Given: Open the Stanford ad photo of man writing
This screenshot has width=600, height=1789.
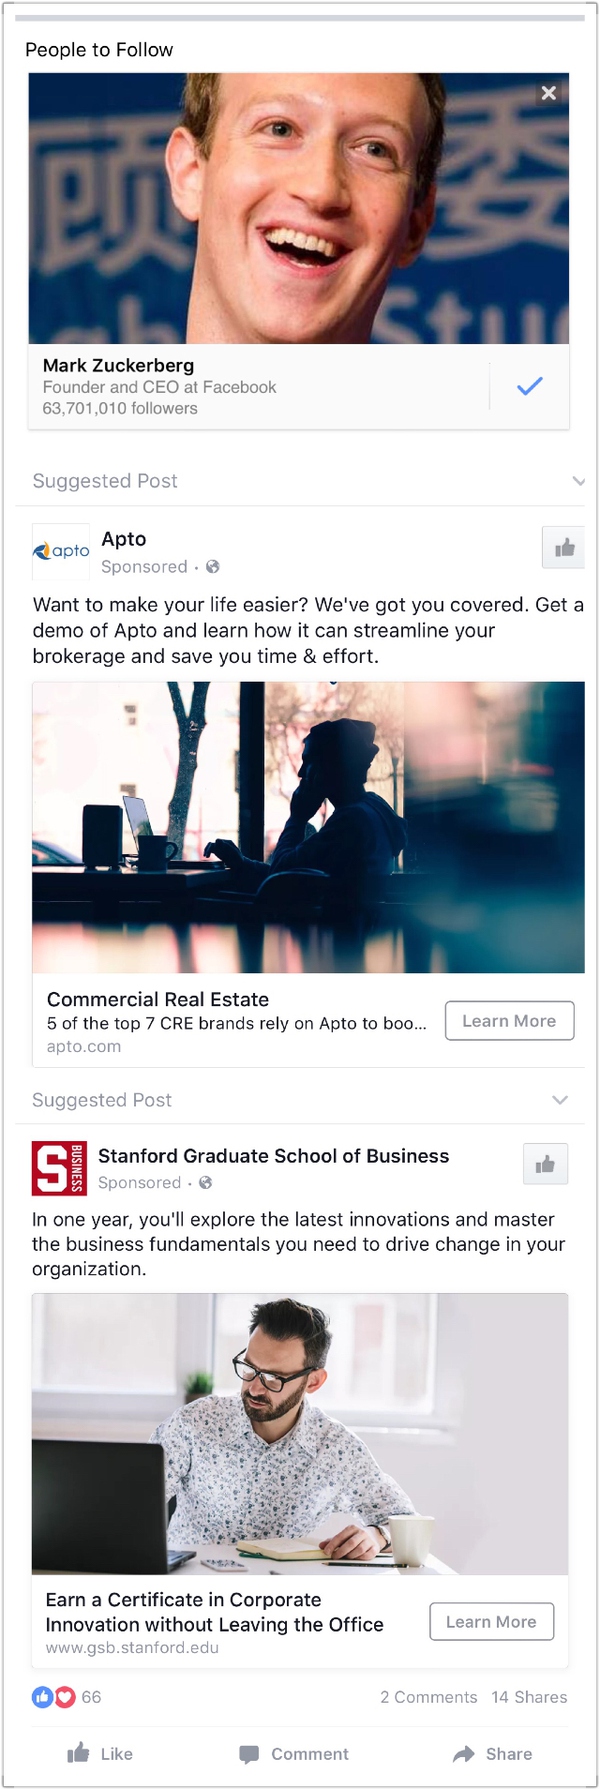Looking at the screenshot, I should click(x=300, y=1434).
